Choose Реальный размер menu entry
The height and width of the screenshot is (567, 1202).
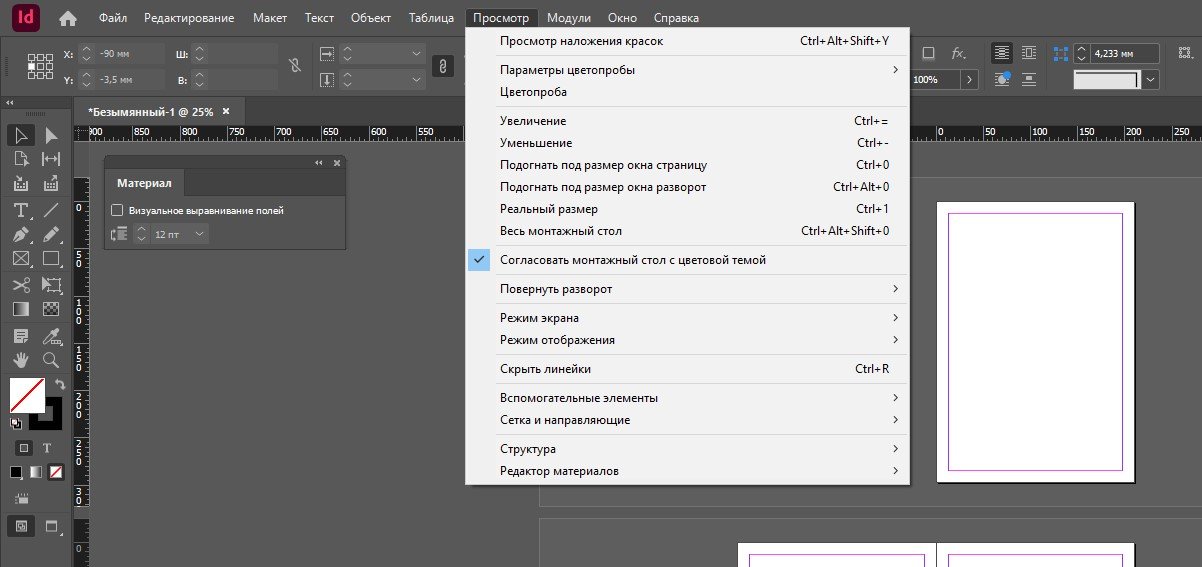coord(687,209)
